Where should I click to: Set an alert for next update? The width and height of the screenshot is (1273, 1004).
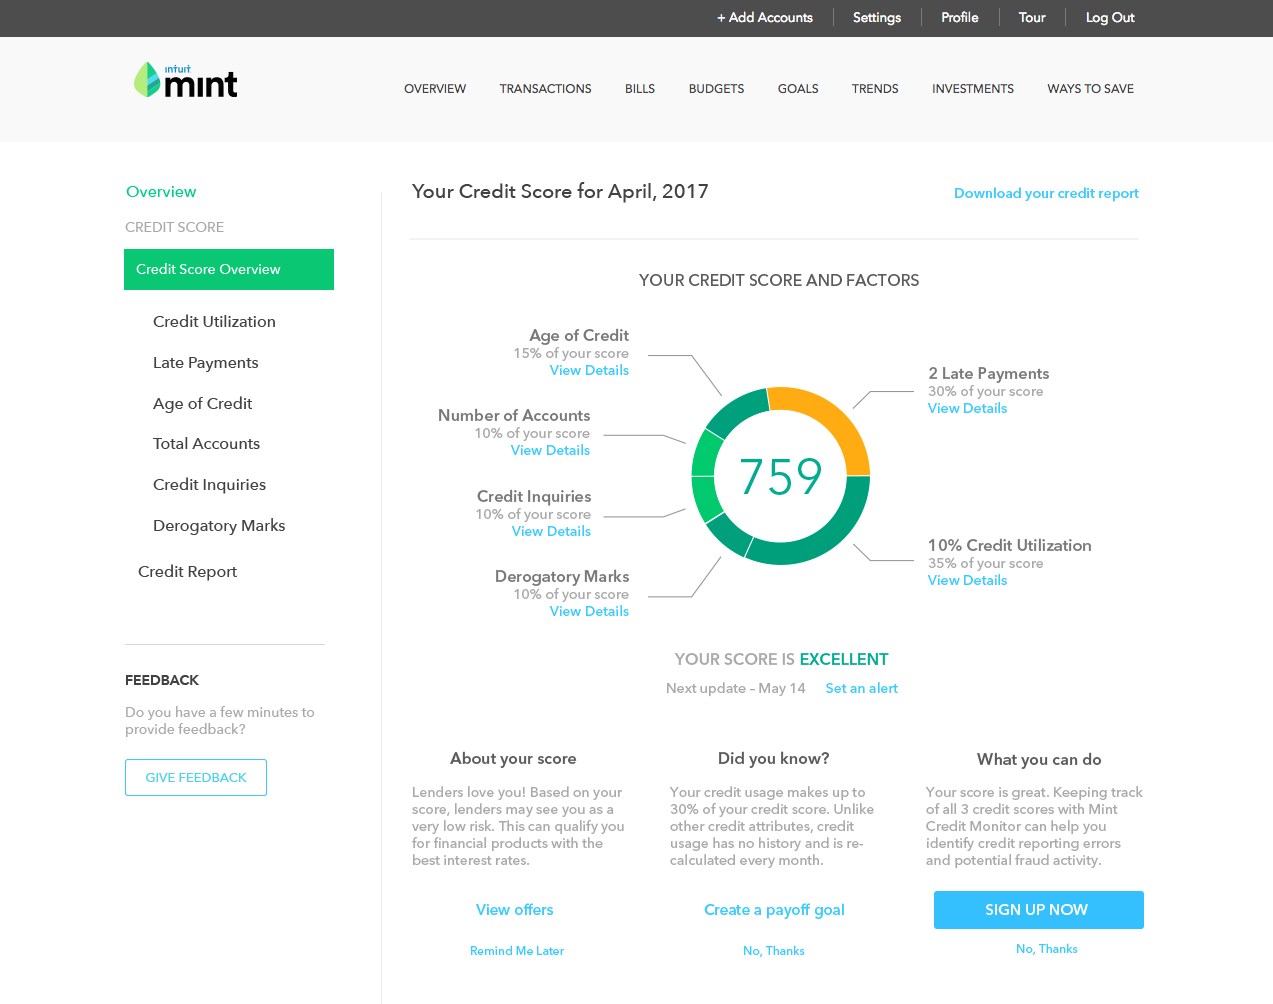[x=861, y=689]
